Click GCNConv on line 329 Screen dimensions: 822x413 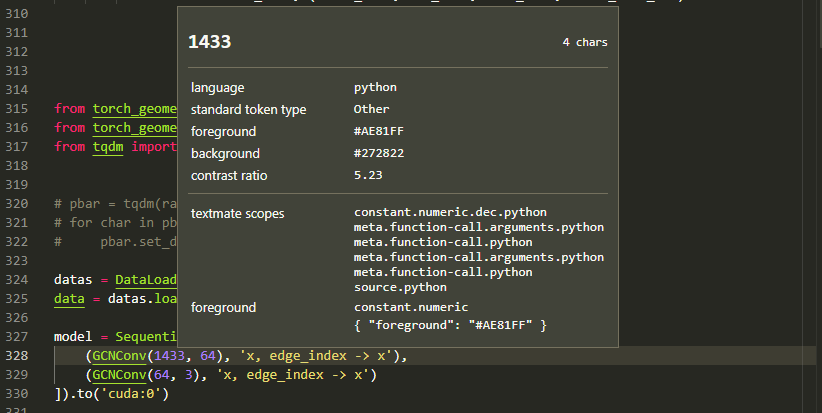coord(119,375)
